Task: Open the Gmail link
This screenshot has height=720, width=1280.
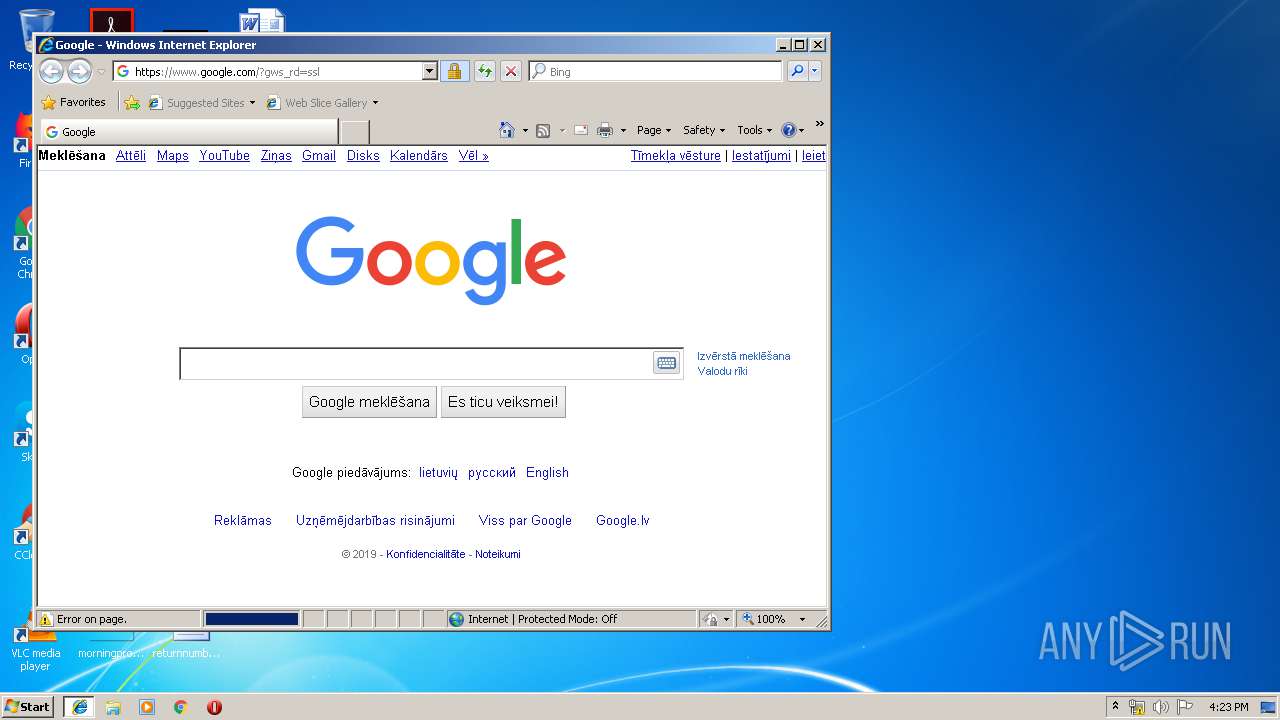Action: coord(319,156)
